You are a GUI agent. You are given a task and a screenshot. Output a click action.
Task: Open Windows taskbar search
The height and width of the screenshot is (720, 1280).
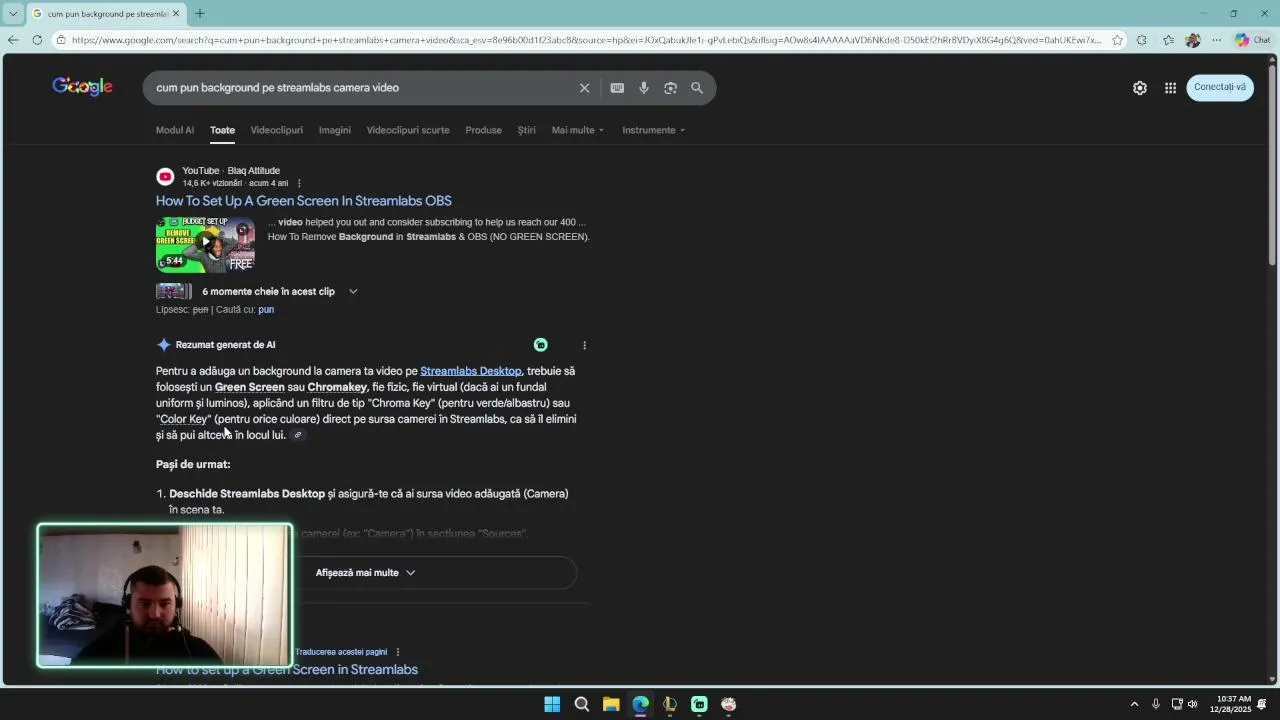581,704
